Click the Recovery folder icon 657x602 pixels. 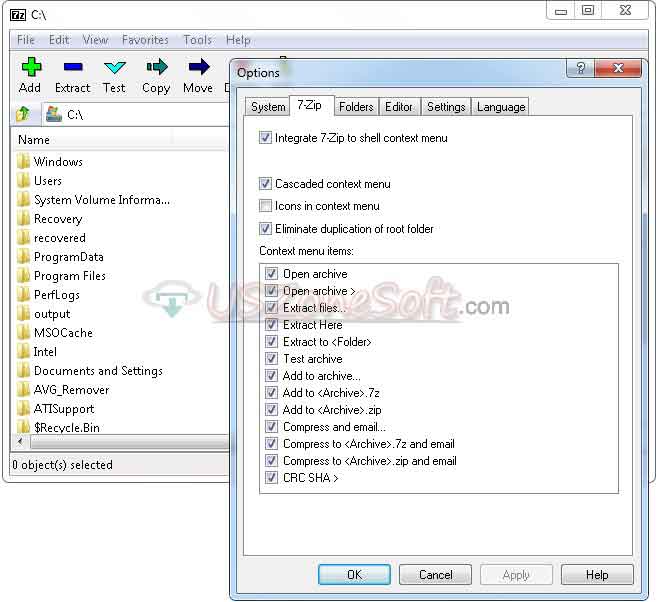(23, 219)
